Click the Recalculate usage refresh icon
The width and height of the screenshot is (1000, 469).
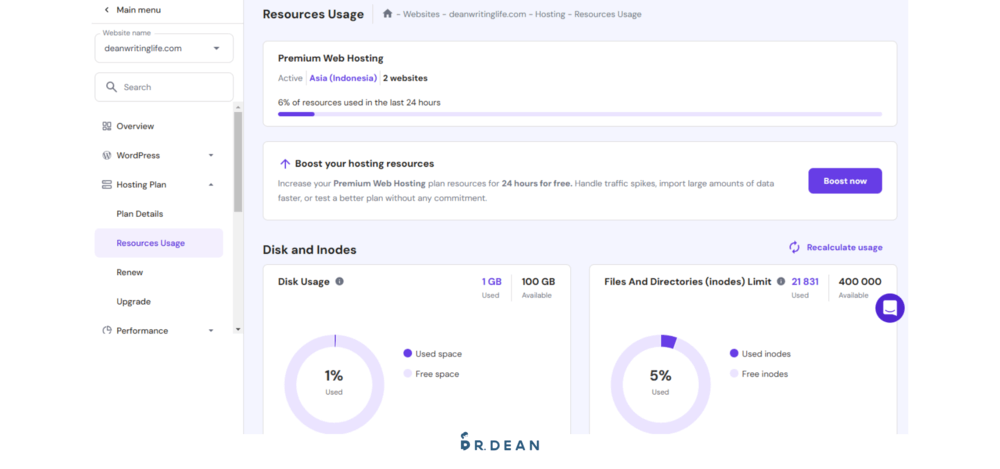coord(794,247)
